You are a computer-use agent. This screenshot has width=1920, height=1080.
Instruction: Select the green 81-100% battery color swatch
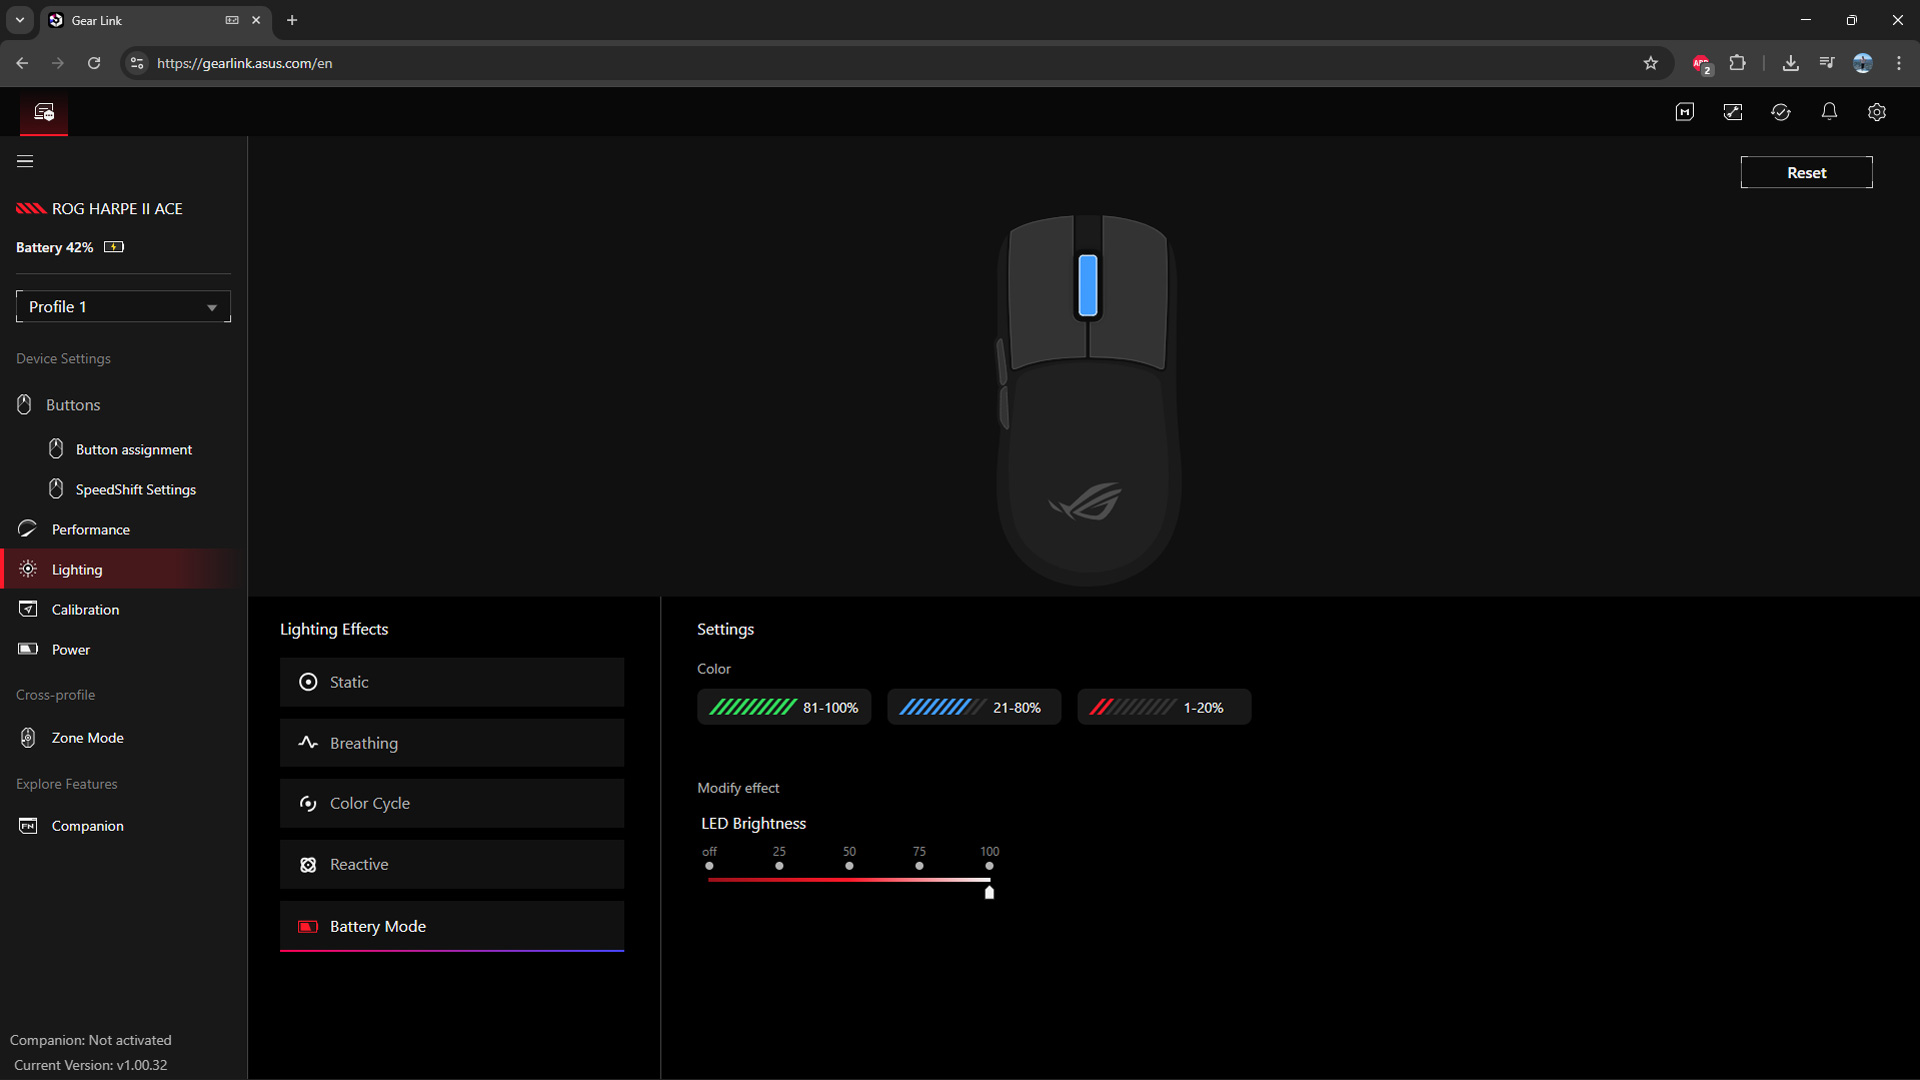point(783,707)
